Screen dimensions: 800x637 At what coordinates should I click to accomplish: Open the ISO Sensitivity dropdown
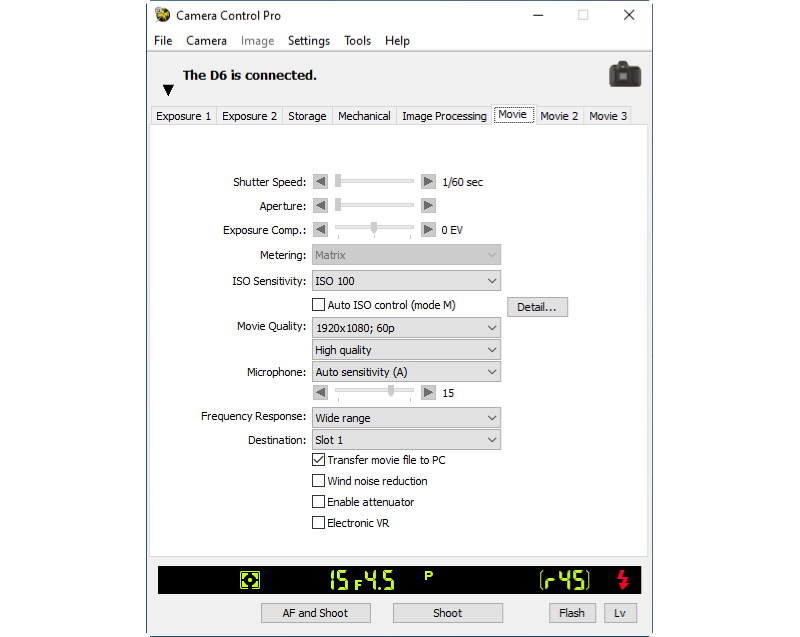pos(406,281)
